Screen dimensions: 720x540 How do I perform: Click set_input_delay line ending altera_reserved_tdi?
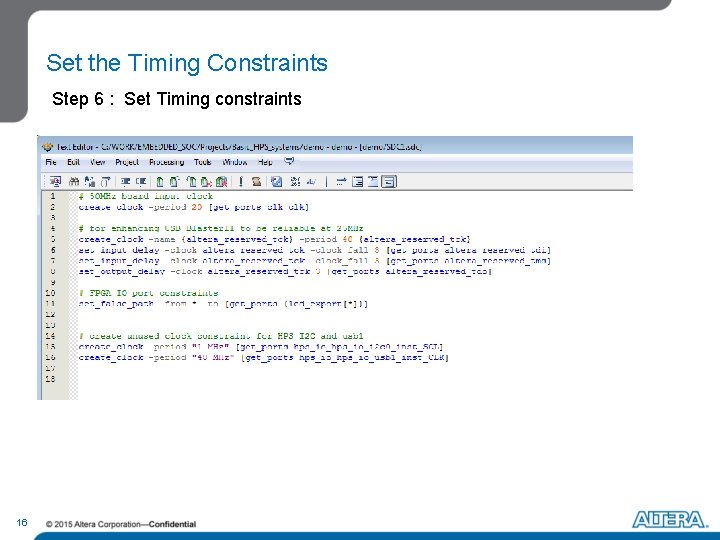315,250
